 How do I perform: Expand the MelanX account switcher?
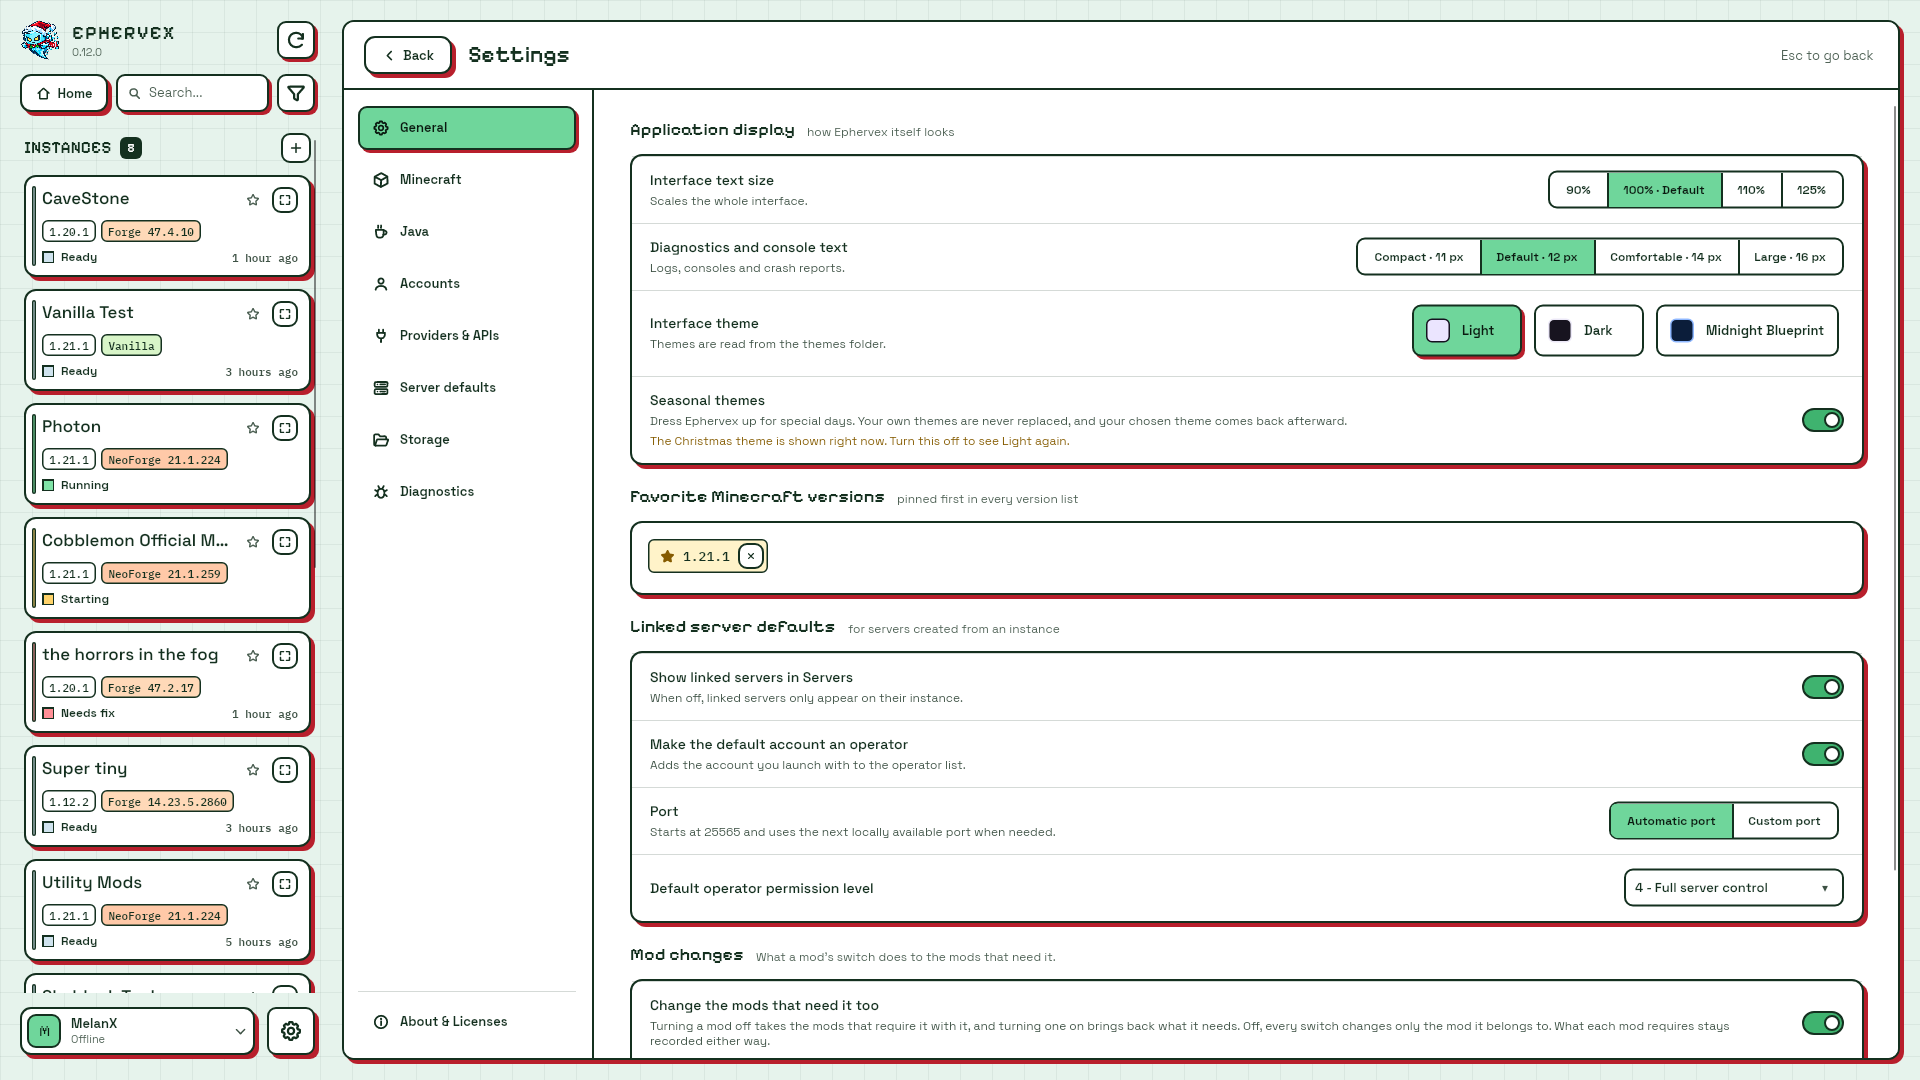pos(138,1031)
